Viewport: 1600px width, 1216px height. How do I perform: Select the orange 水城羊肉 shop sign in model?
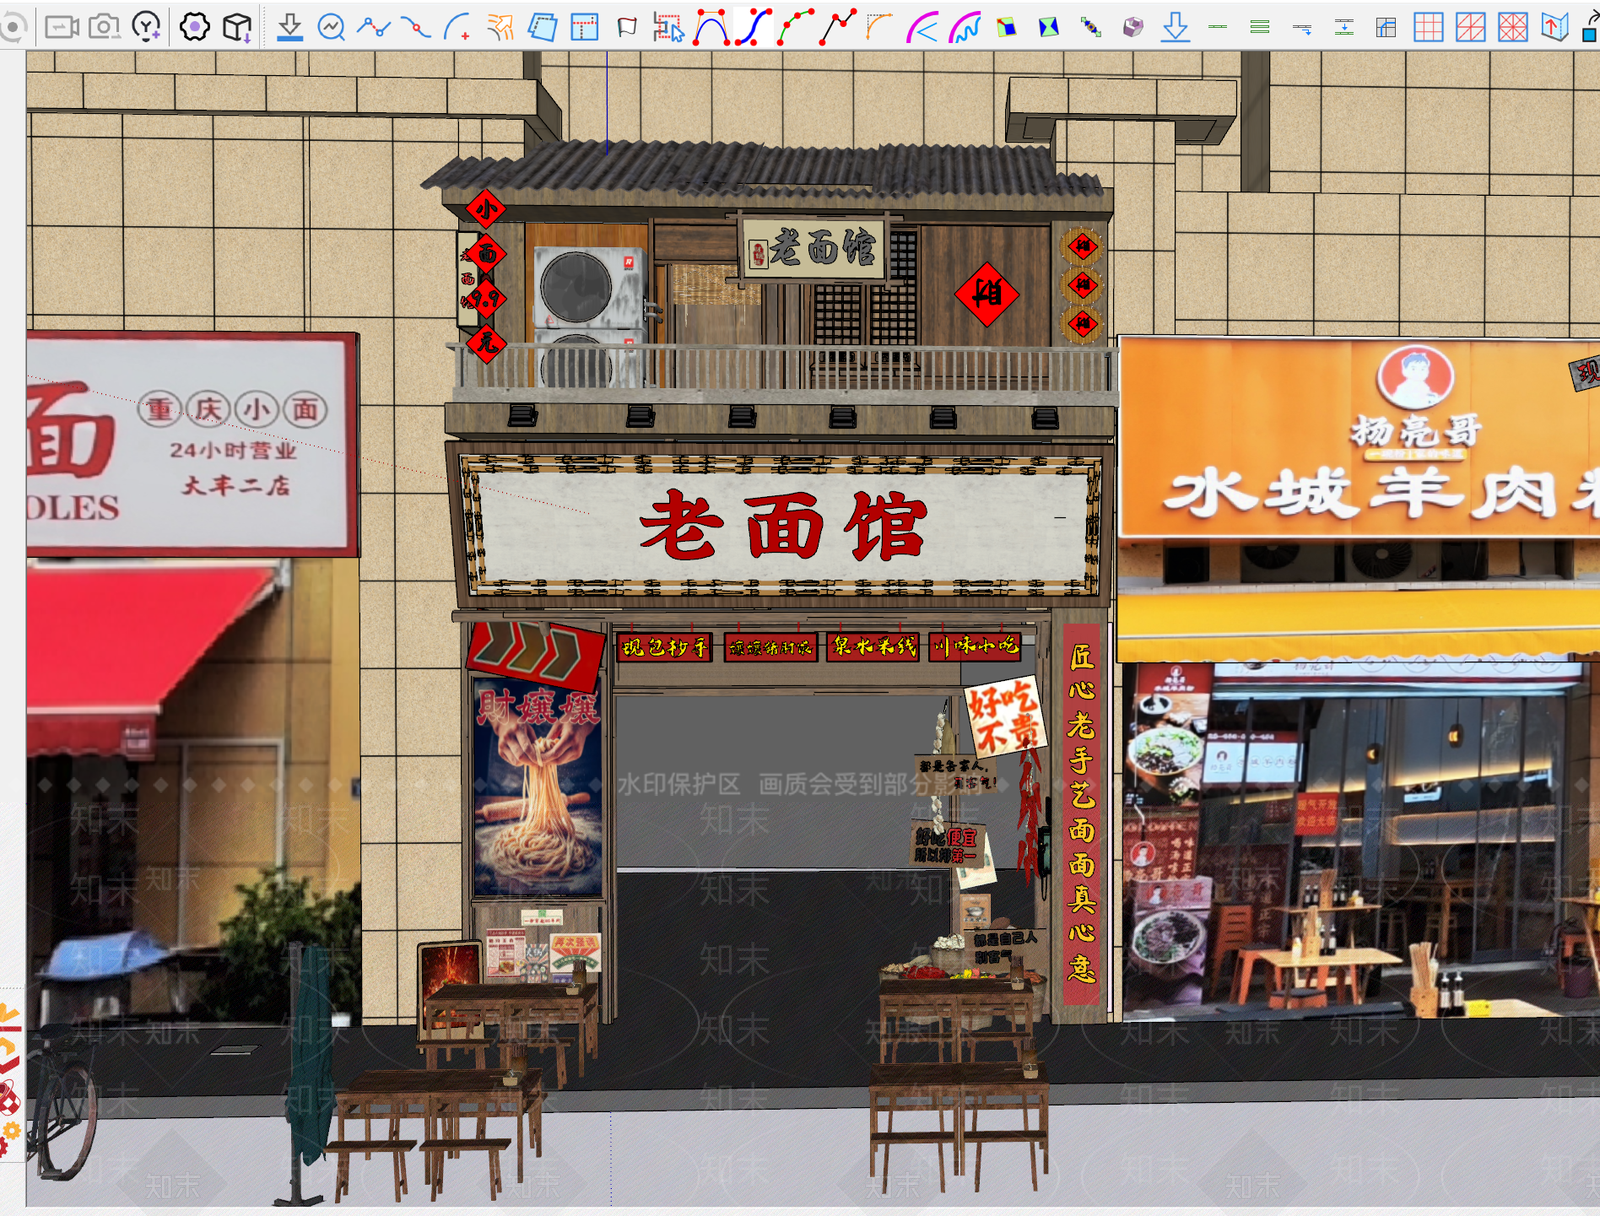(x=1360, y=440)
